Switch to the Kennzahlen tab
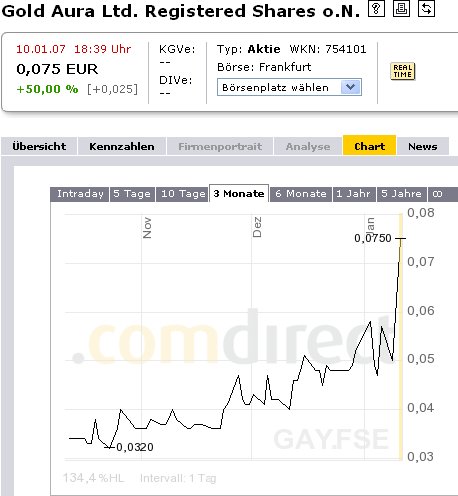 pyautogui.click(x=122, y=146)
